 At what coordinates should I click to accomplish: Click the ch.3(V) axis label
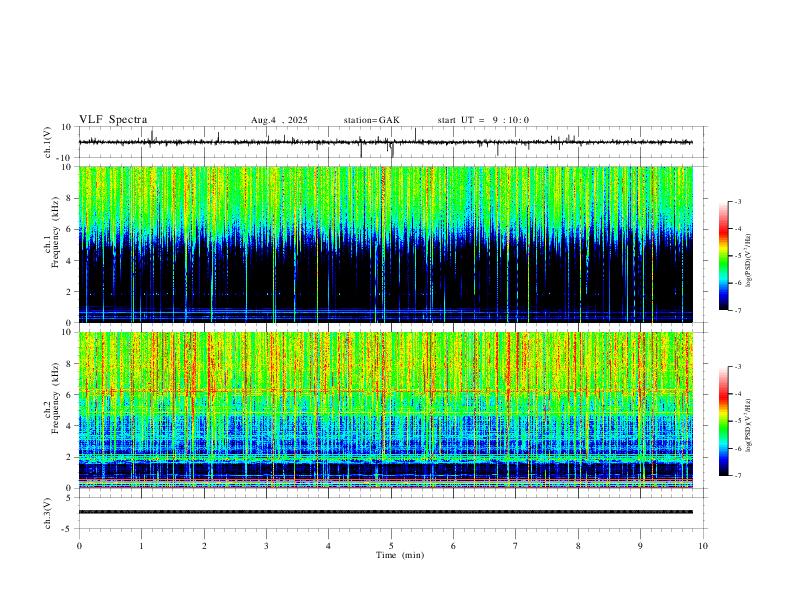tap(48, 513)
